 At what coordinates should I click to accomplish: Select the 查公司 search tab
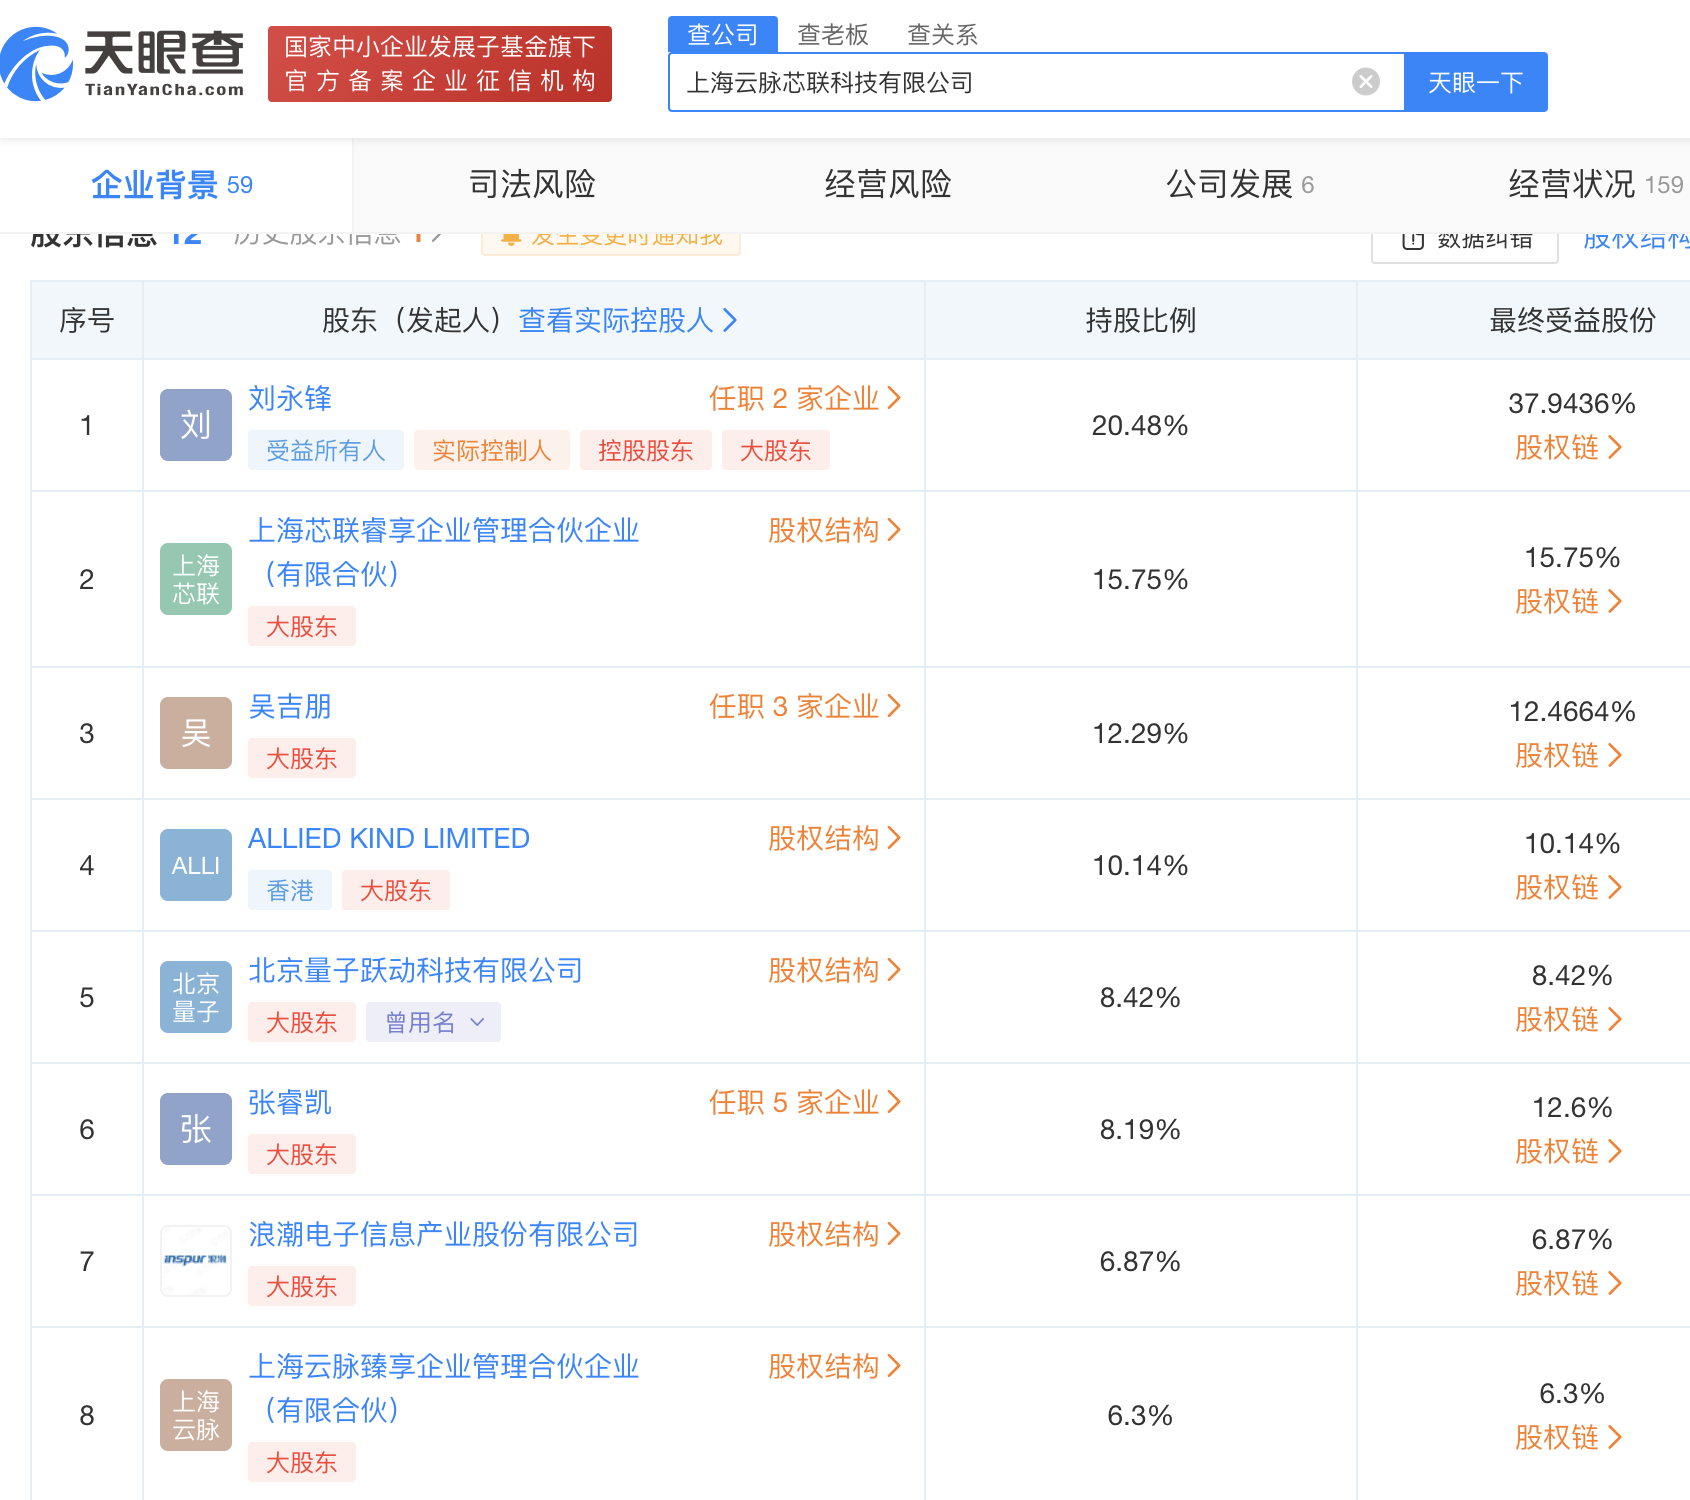[x=723, y=34]
